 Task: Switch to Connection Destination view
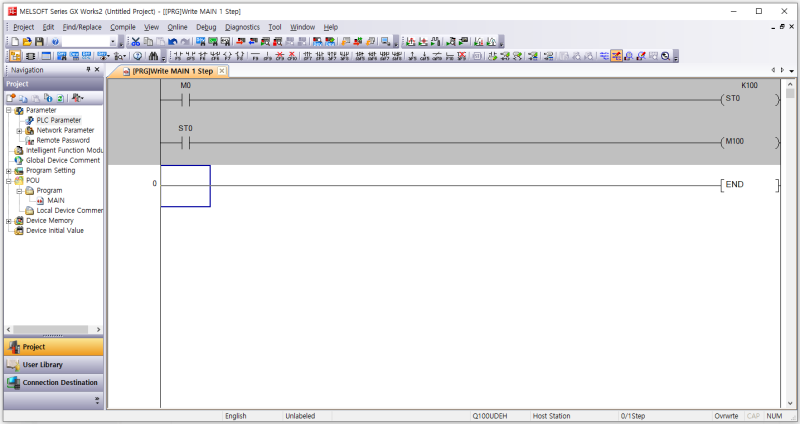pos(52,382)
